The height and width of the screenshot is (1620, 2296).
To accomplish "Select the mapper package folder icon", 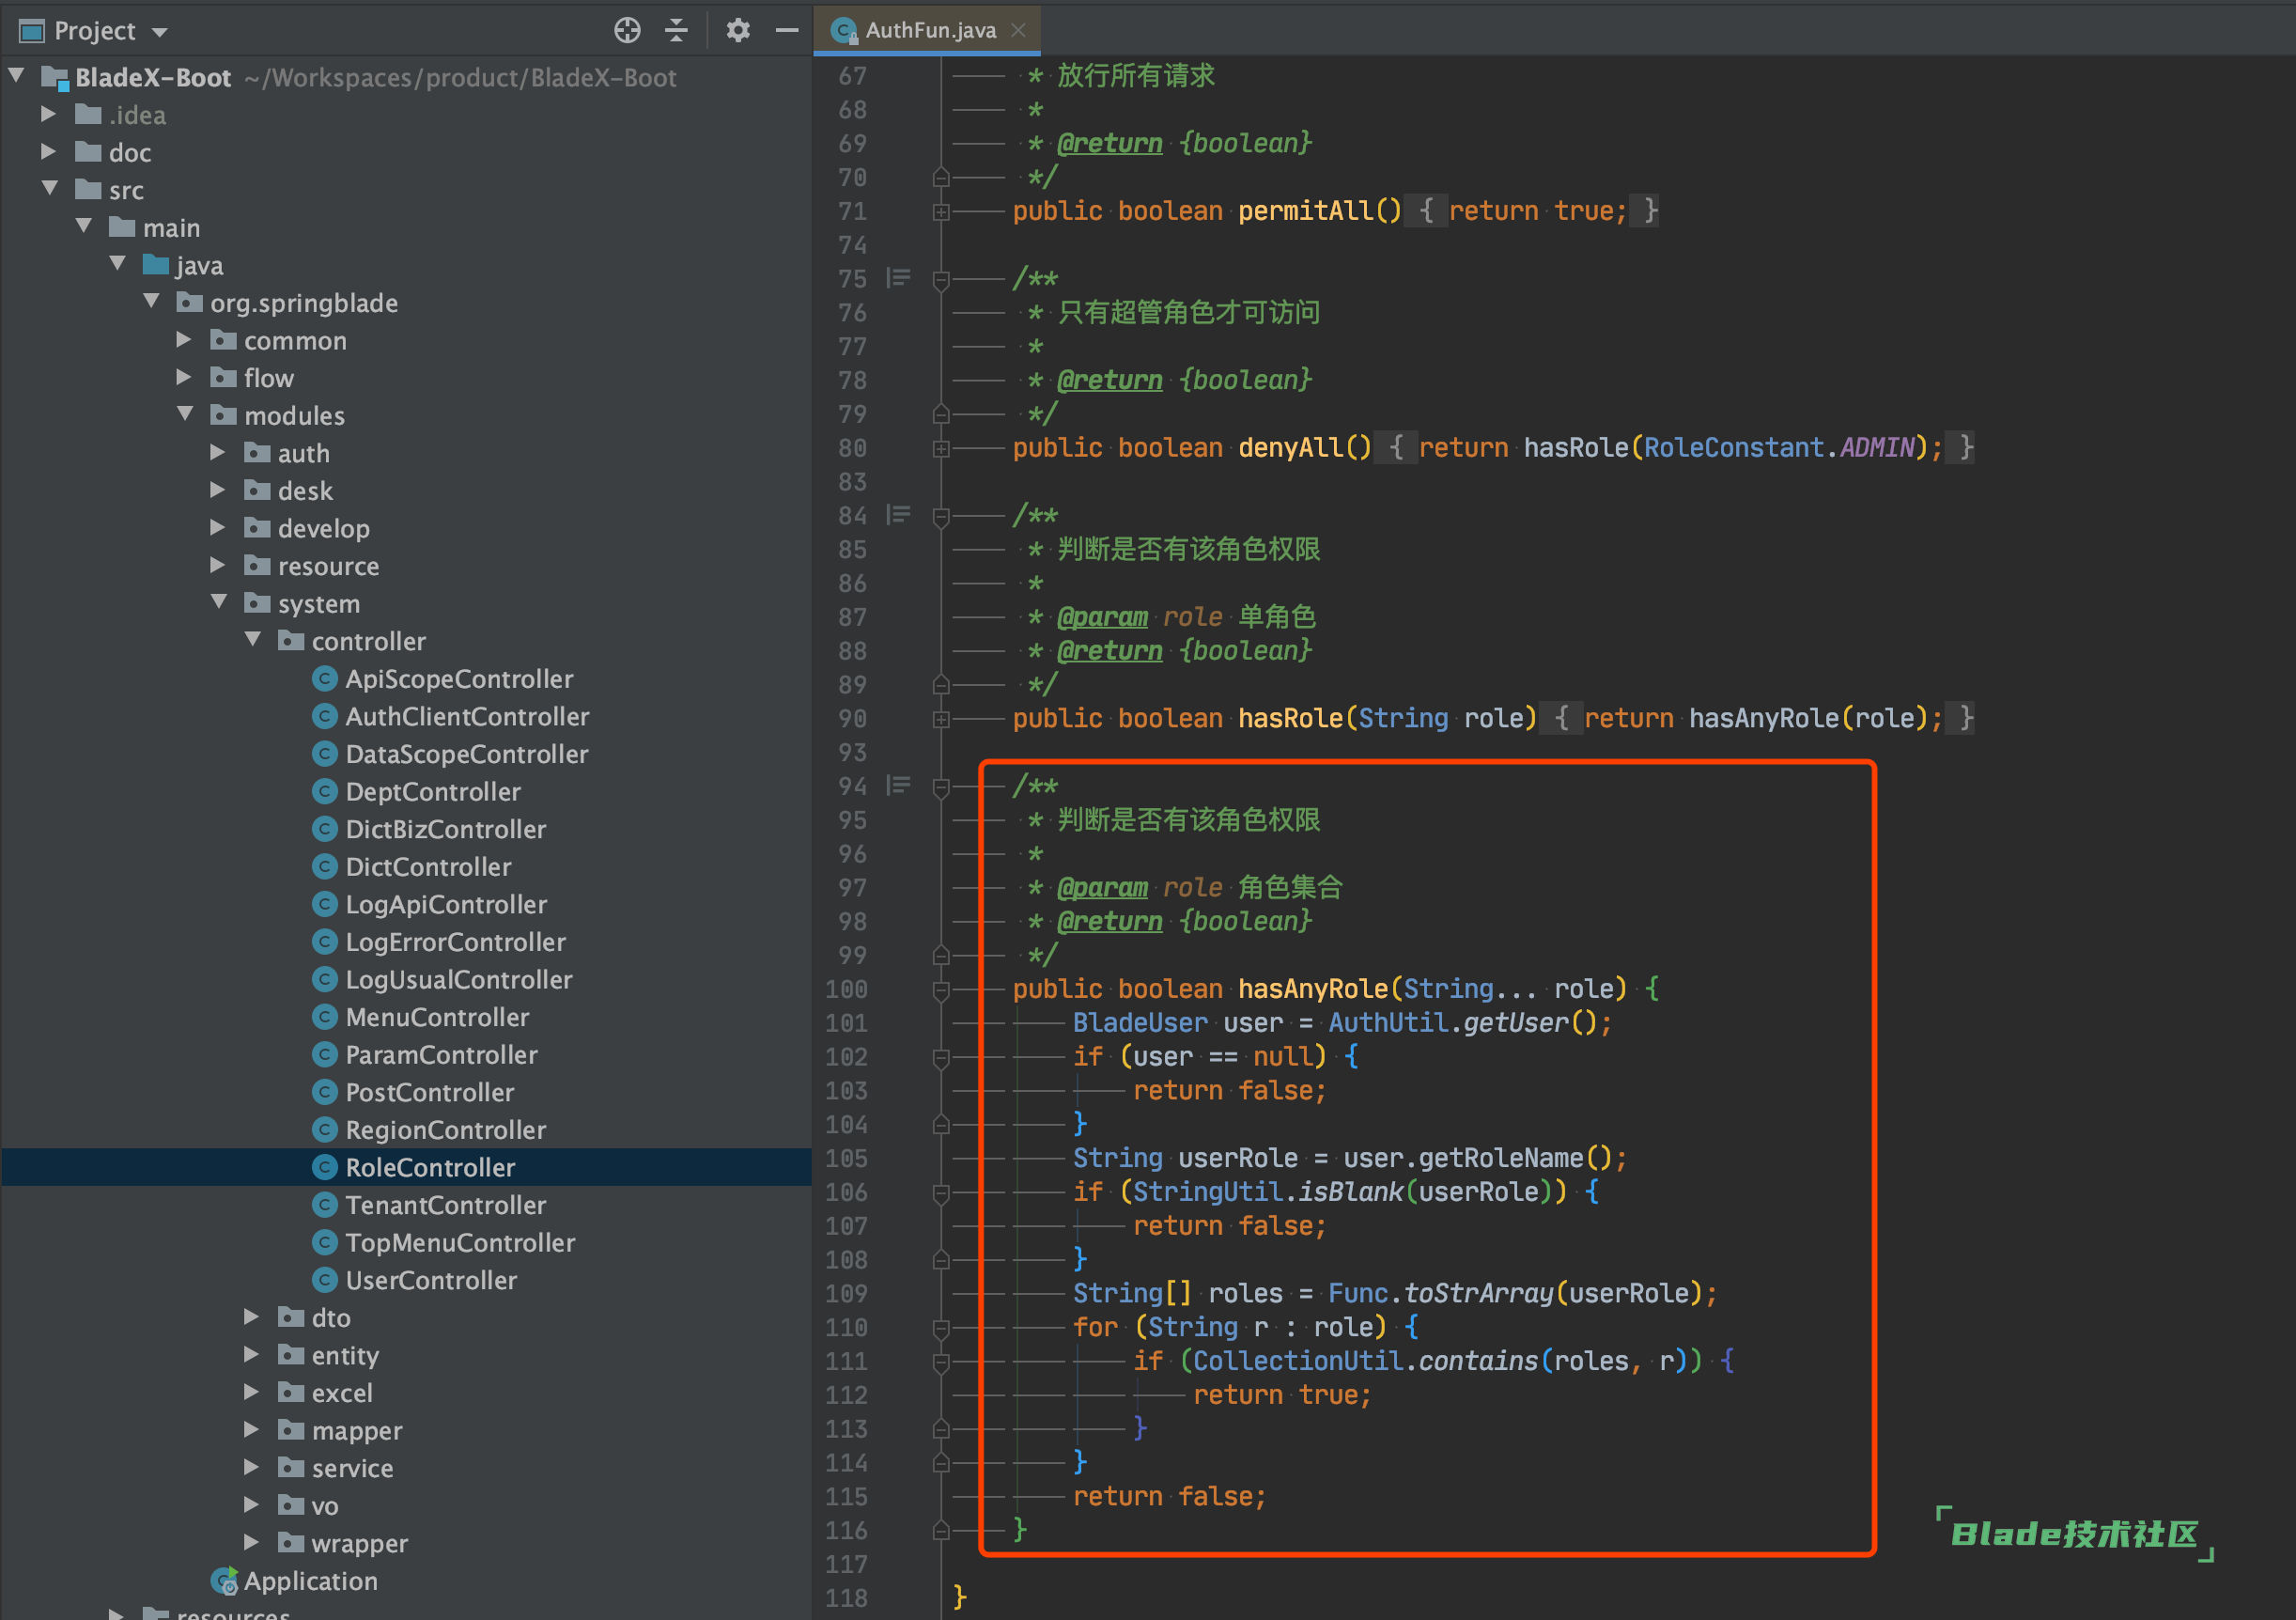I will [291, 1430].
